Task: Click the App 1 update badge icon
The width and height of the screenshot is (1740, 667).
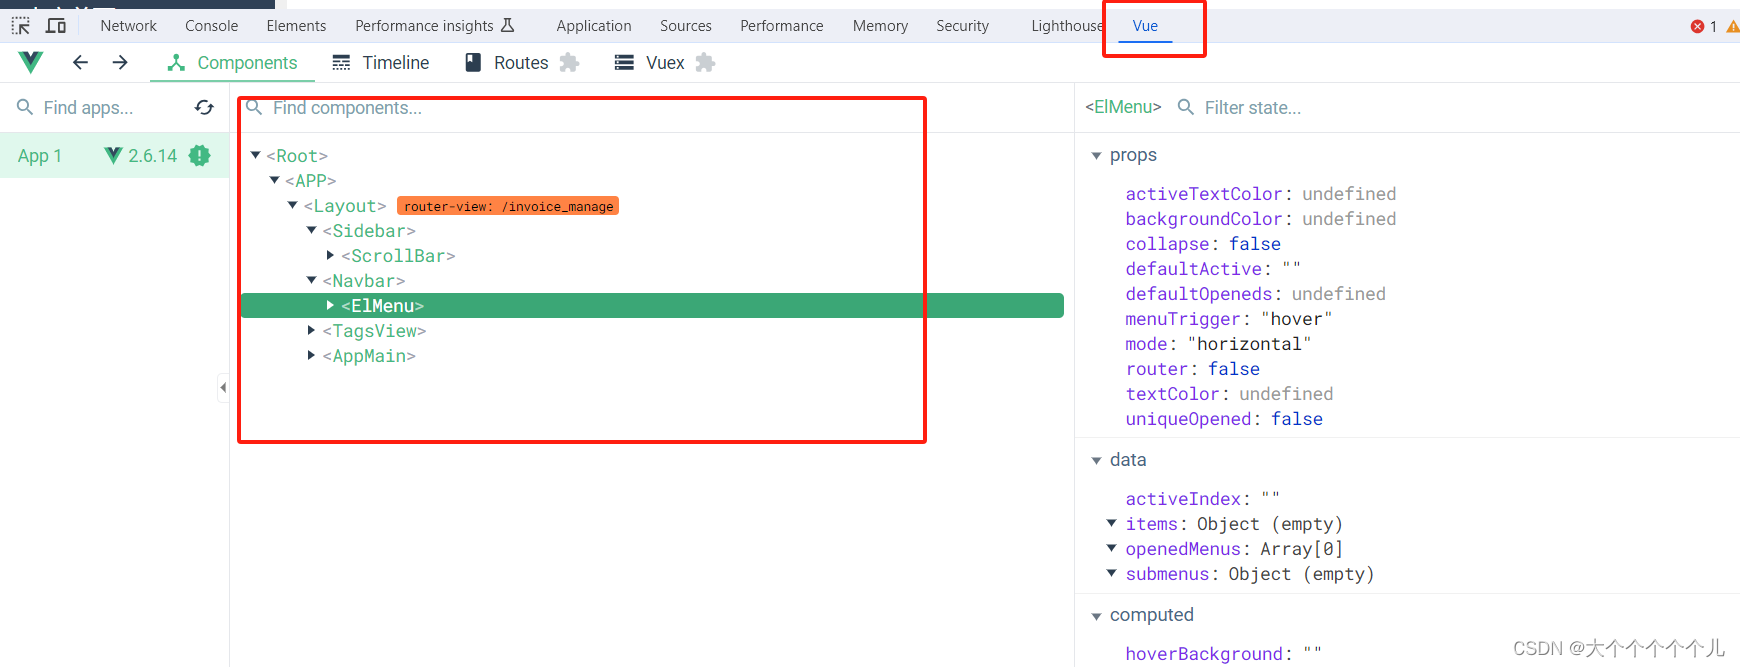Action: tap(200, 155)
